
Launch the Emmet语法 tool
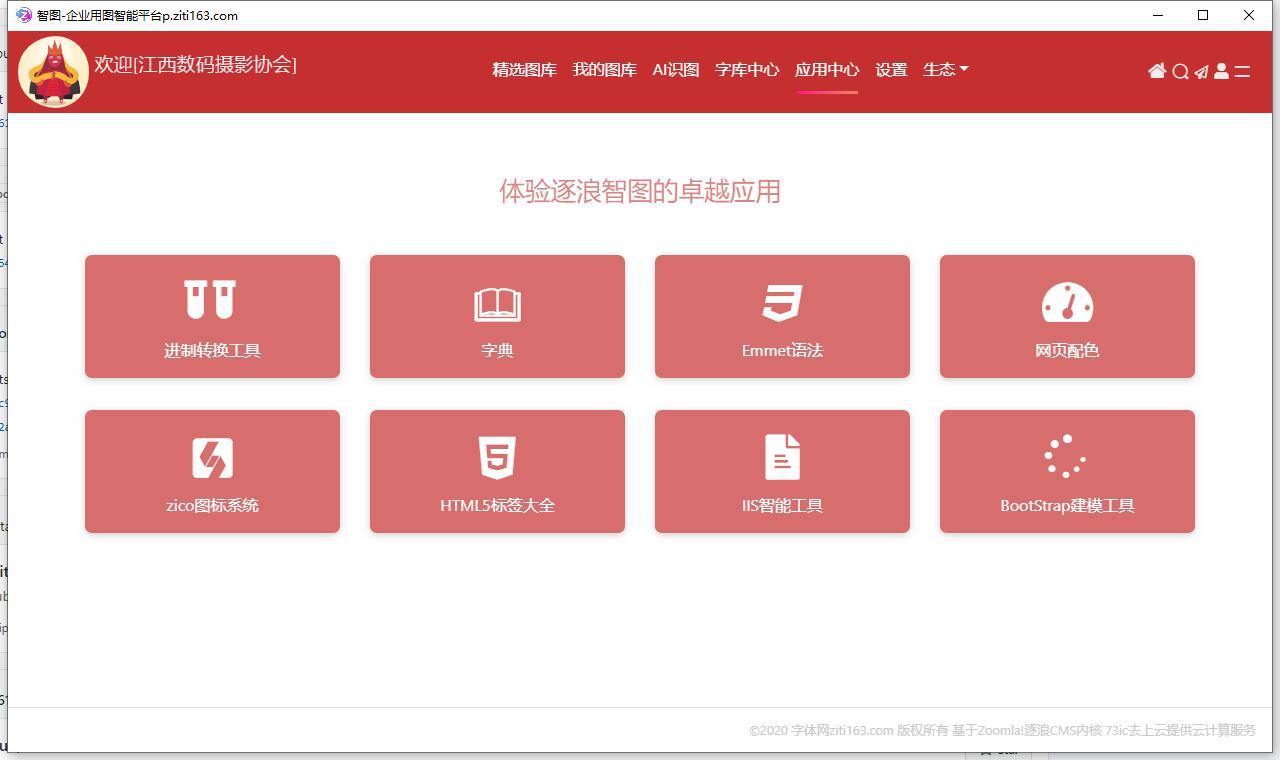click(x=782, y=316)
